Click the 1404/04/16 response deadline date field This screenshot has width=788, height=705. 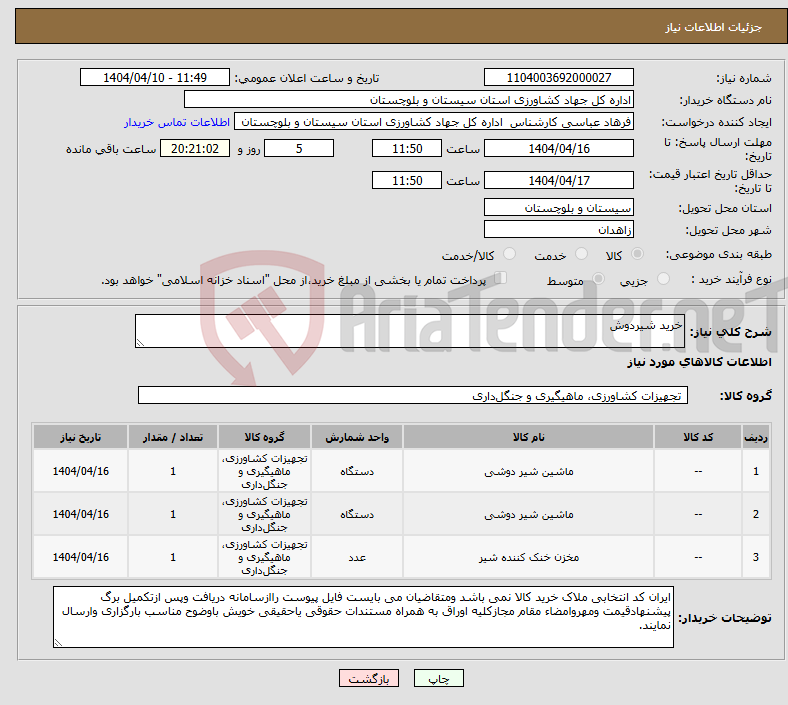click(559, 148)
